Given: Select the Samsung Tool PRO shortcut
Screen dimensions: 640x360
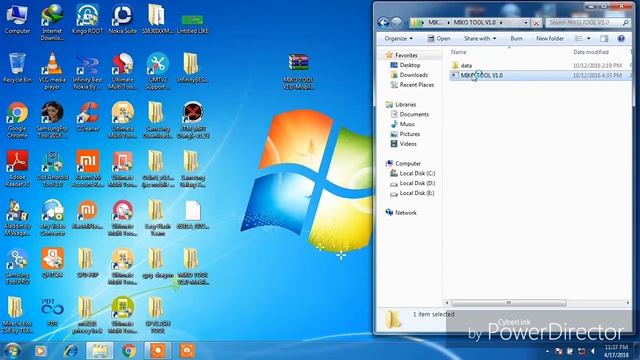Looking at the screenshot, I should tap(17, 267).
